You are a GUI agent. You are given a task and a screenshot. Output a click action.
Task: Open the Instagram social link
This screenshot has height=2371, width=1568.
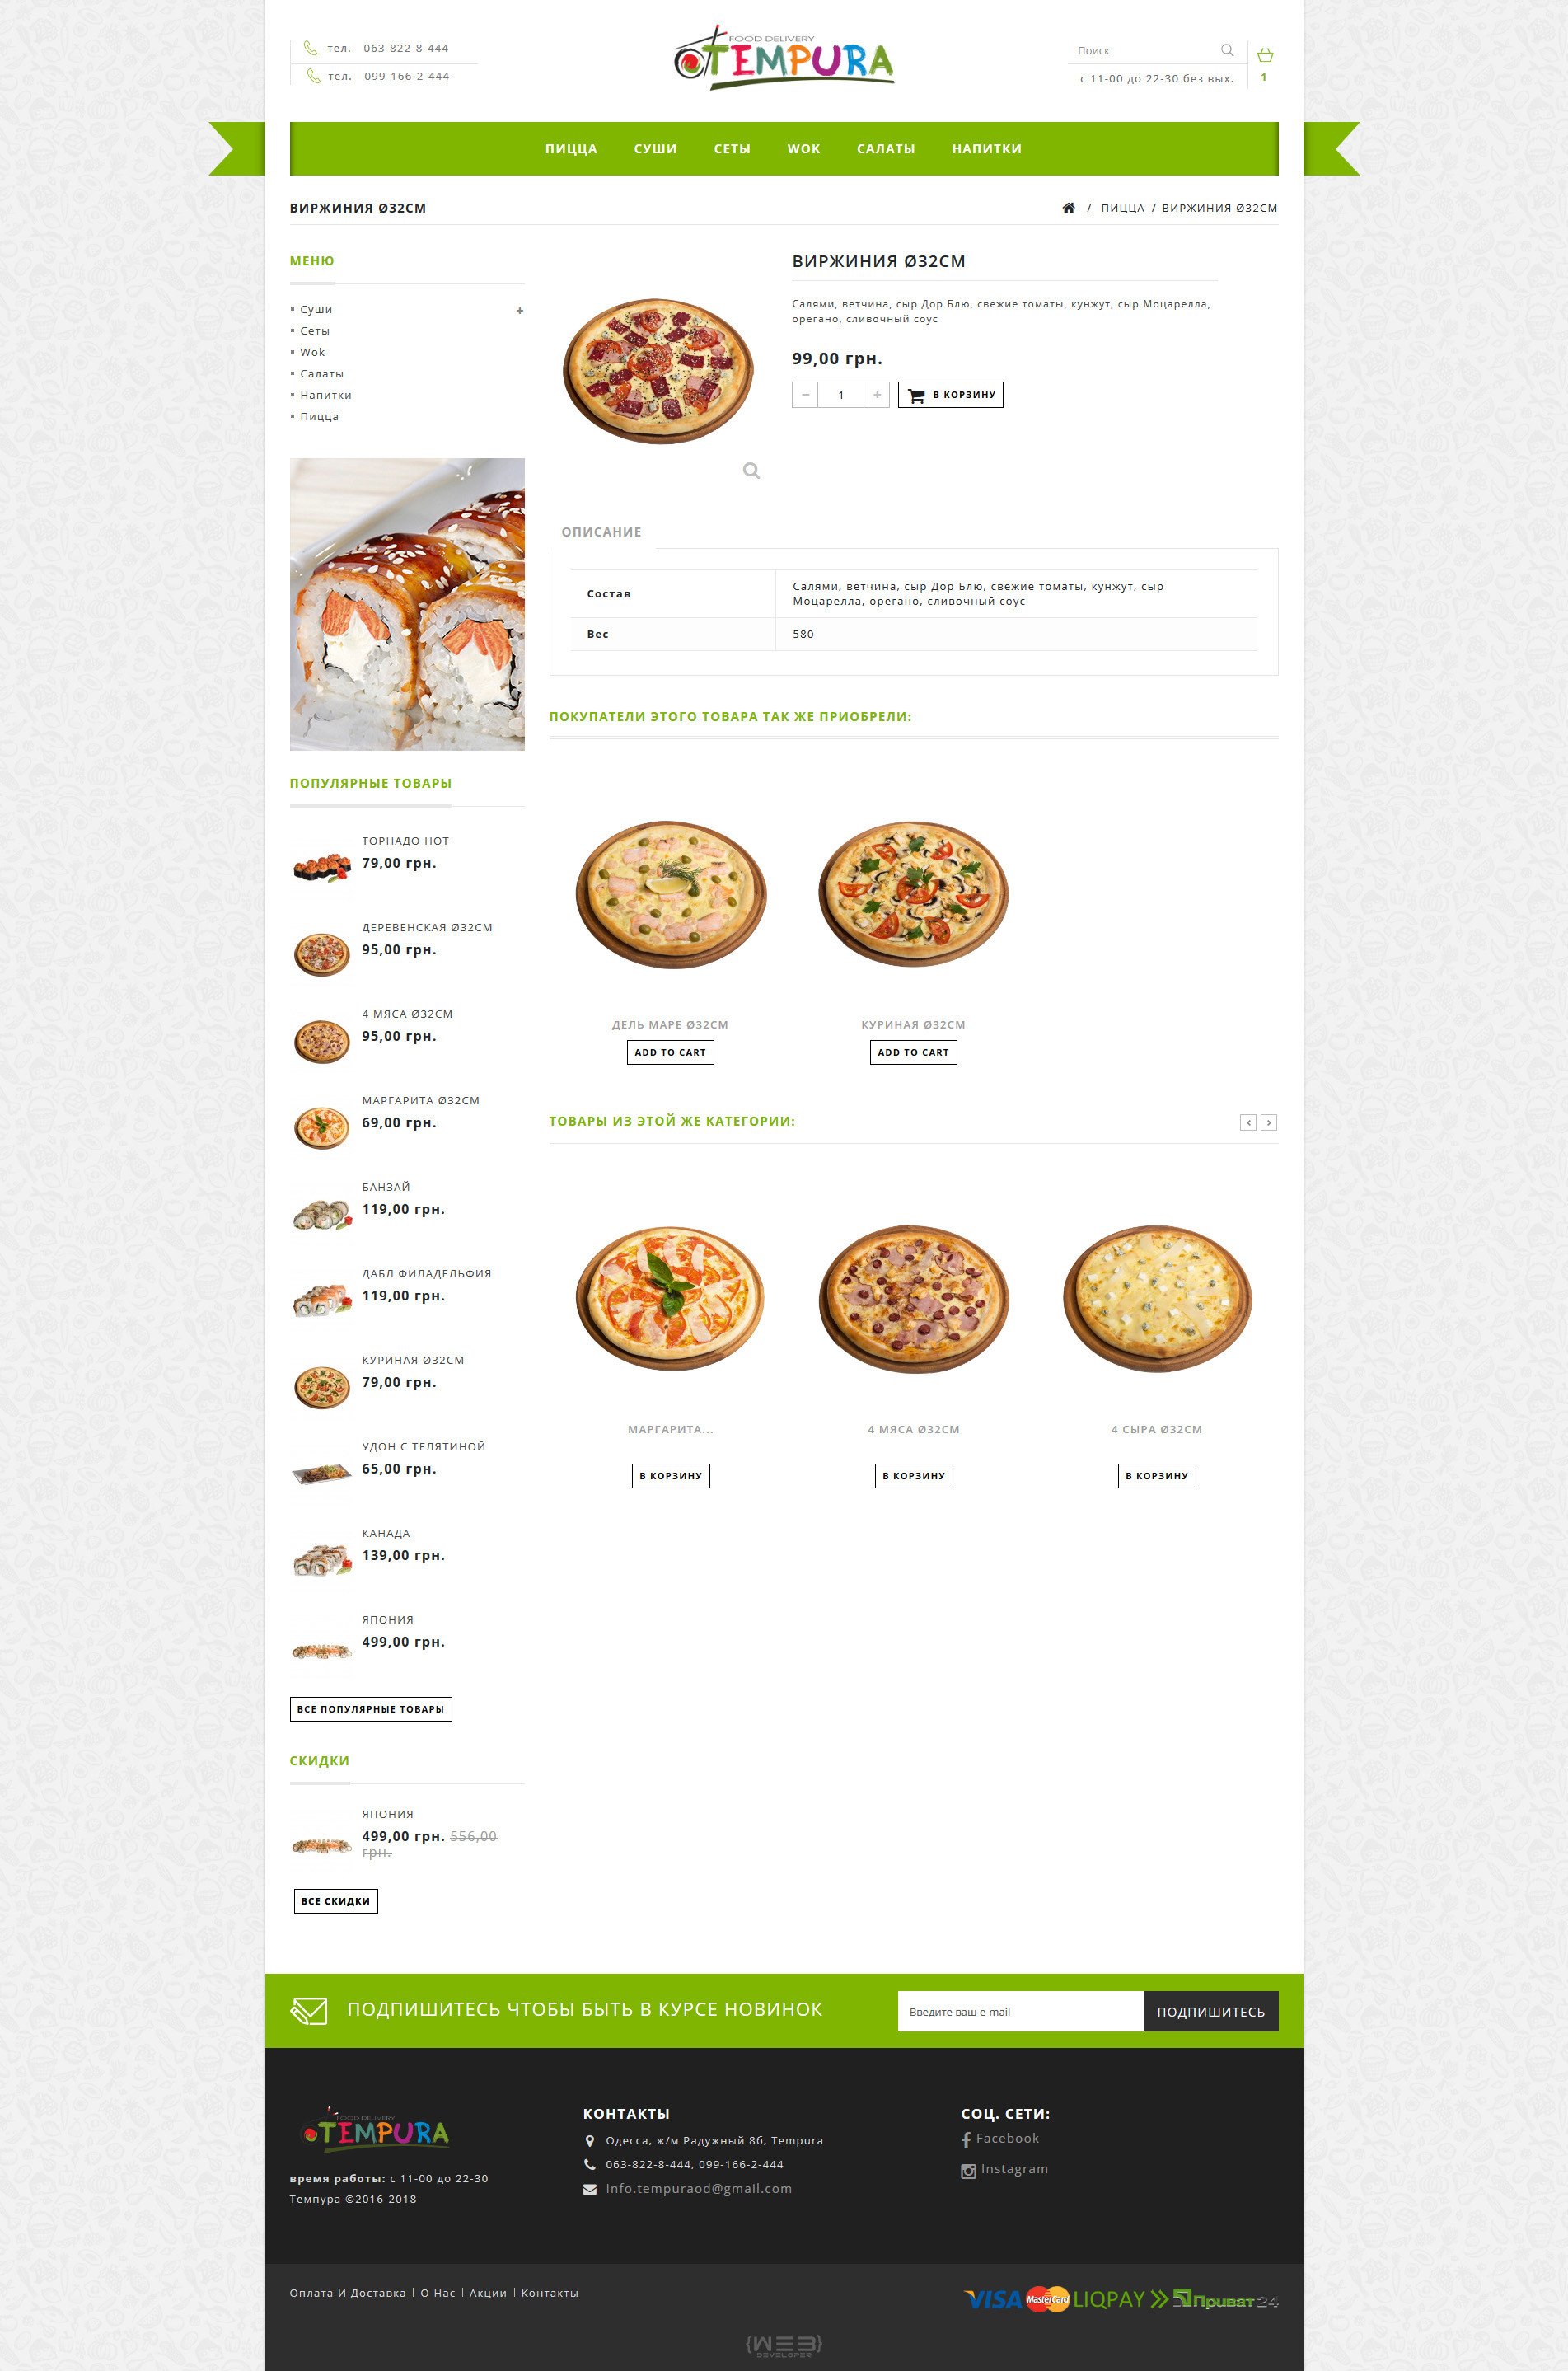[x=1005, y=2169]
